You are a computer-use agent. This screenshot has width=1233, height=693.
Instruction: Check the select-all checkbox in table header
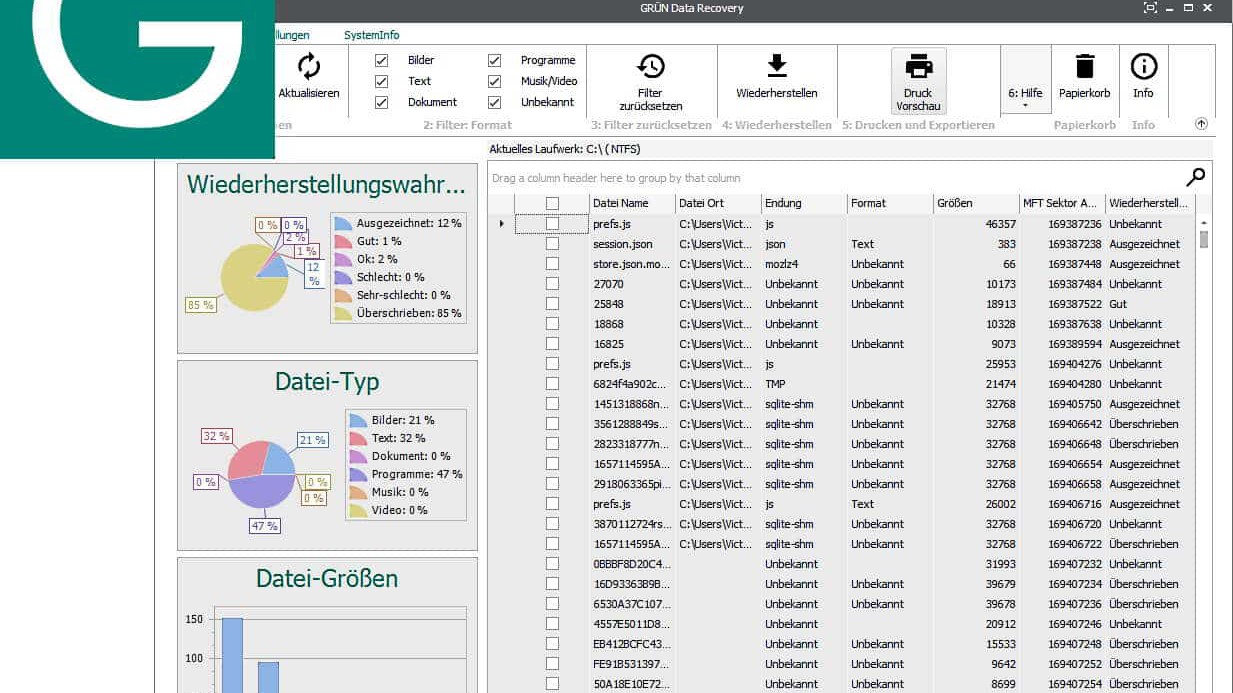pos(552,203)
